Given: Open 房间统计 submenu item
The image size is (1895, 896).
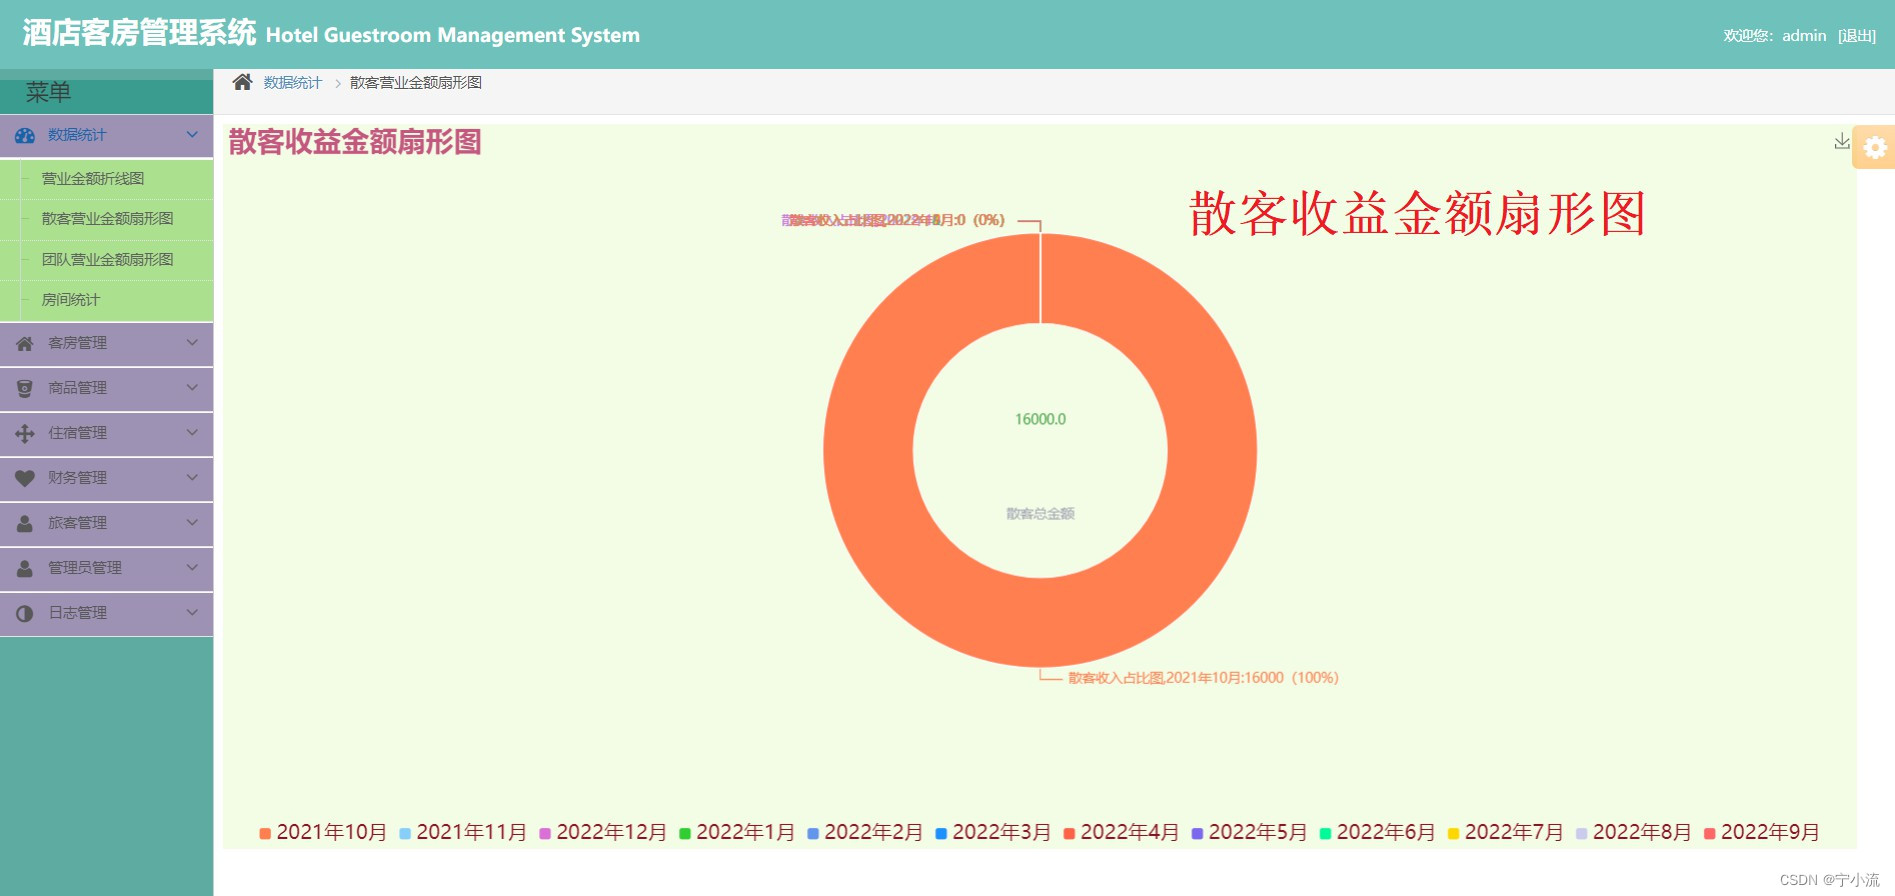Looking at the screenshot, I should click(70, 299).
